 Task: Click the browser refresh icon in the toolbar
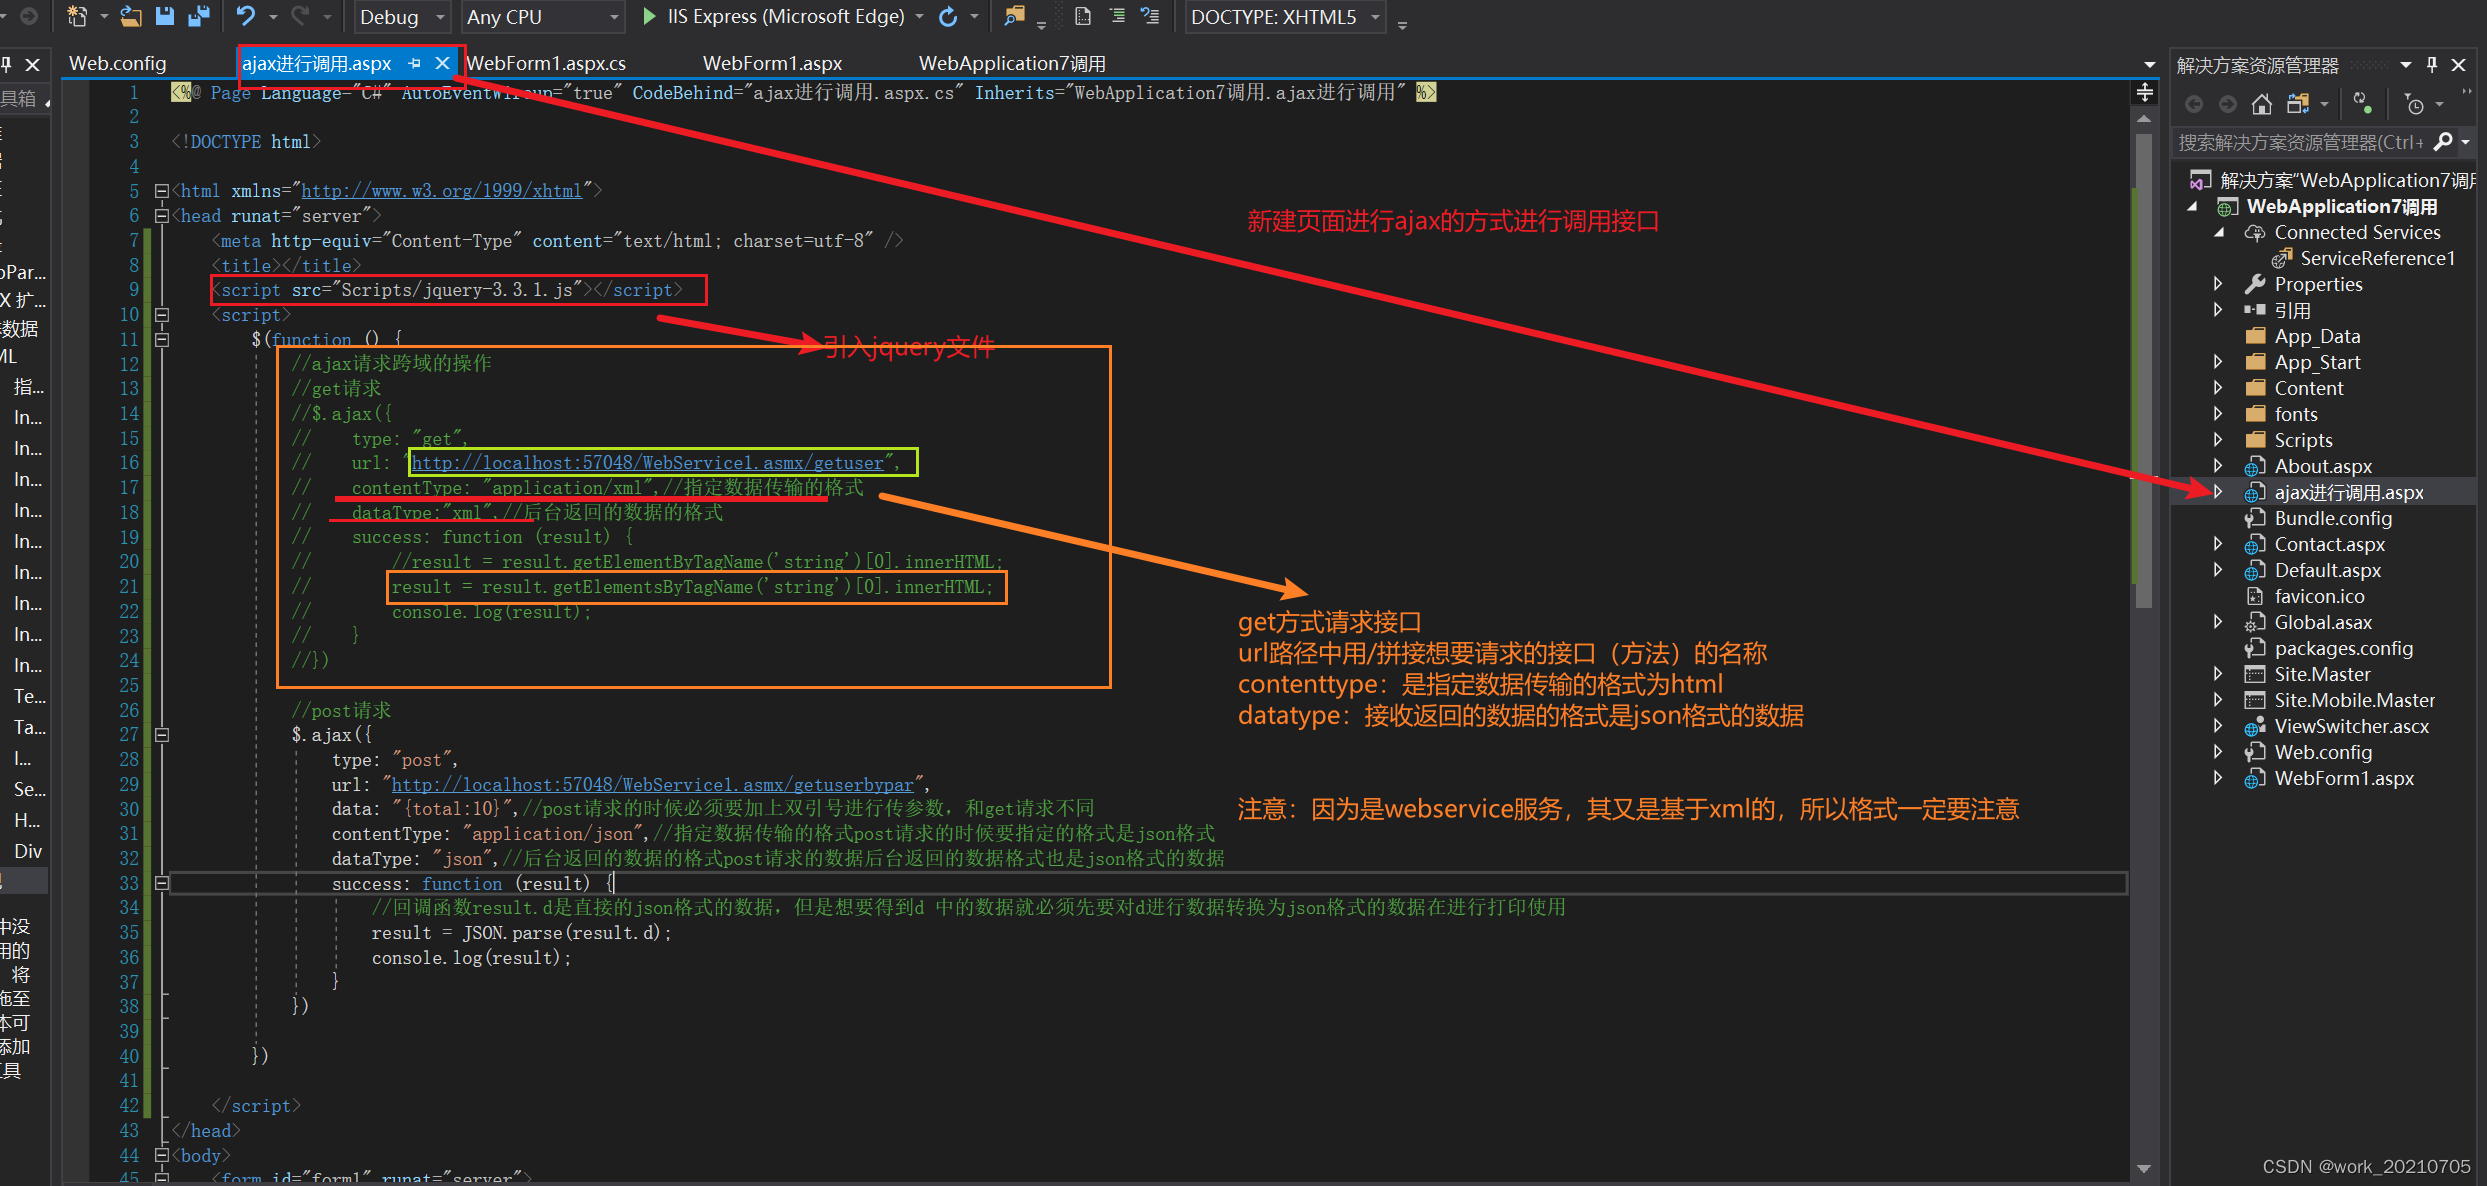coord(948,16)
